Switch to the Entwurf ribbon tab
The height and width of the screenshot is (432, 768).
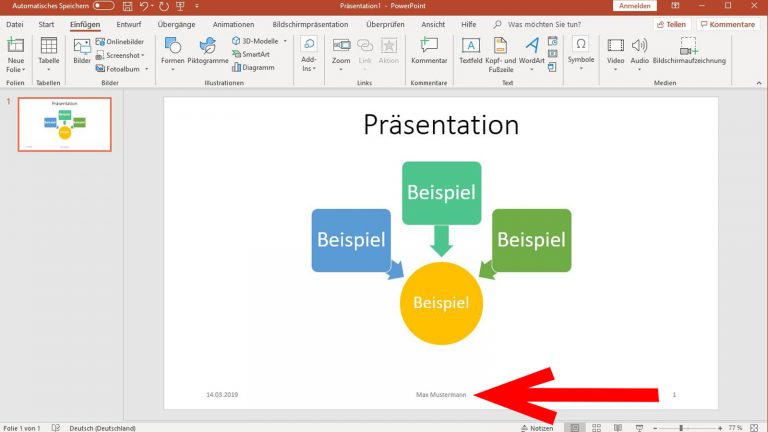click(x=129, y=23)
